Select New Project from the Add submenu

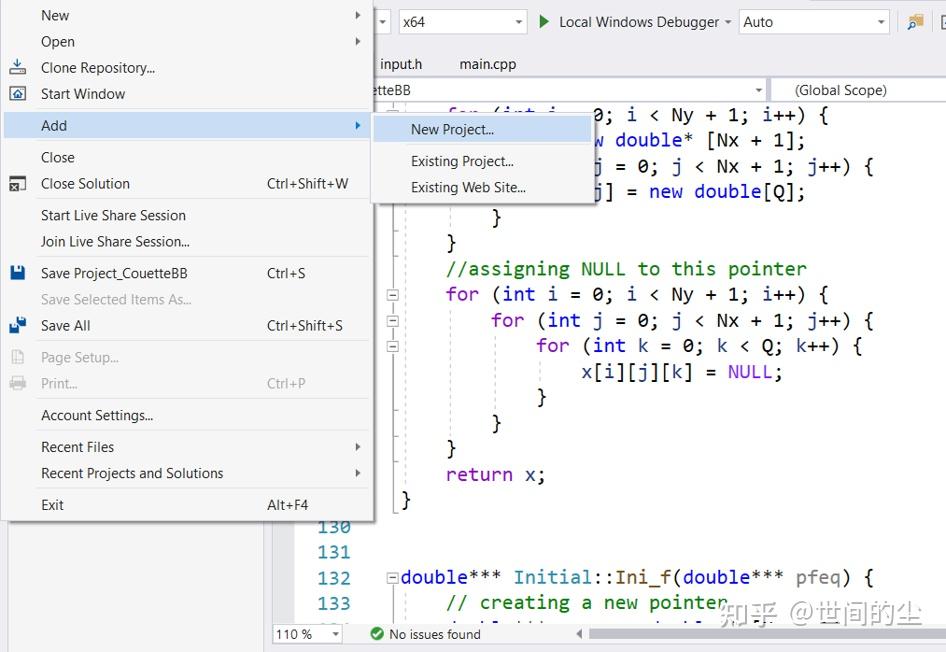(452, 130)
